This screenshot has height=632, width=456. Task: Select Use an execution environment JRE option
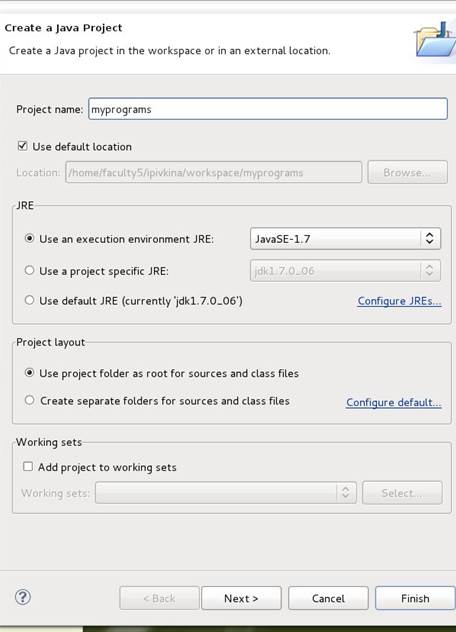point(29,238)
